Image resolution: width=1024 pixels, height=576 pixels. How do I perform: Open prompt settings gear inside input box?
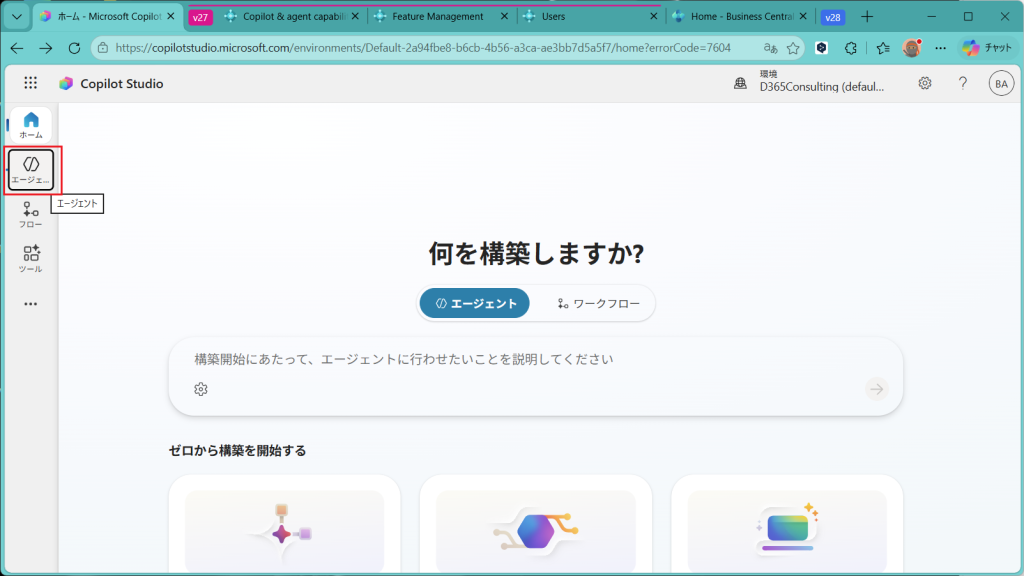pyautogui.click(x=201, y=389)
